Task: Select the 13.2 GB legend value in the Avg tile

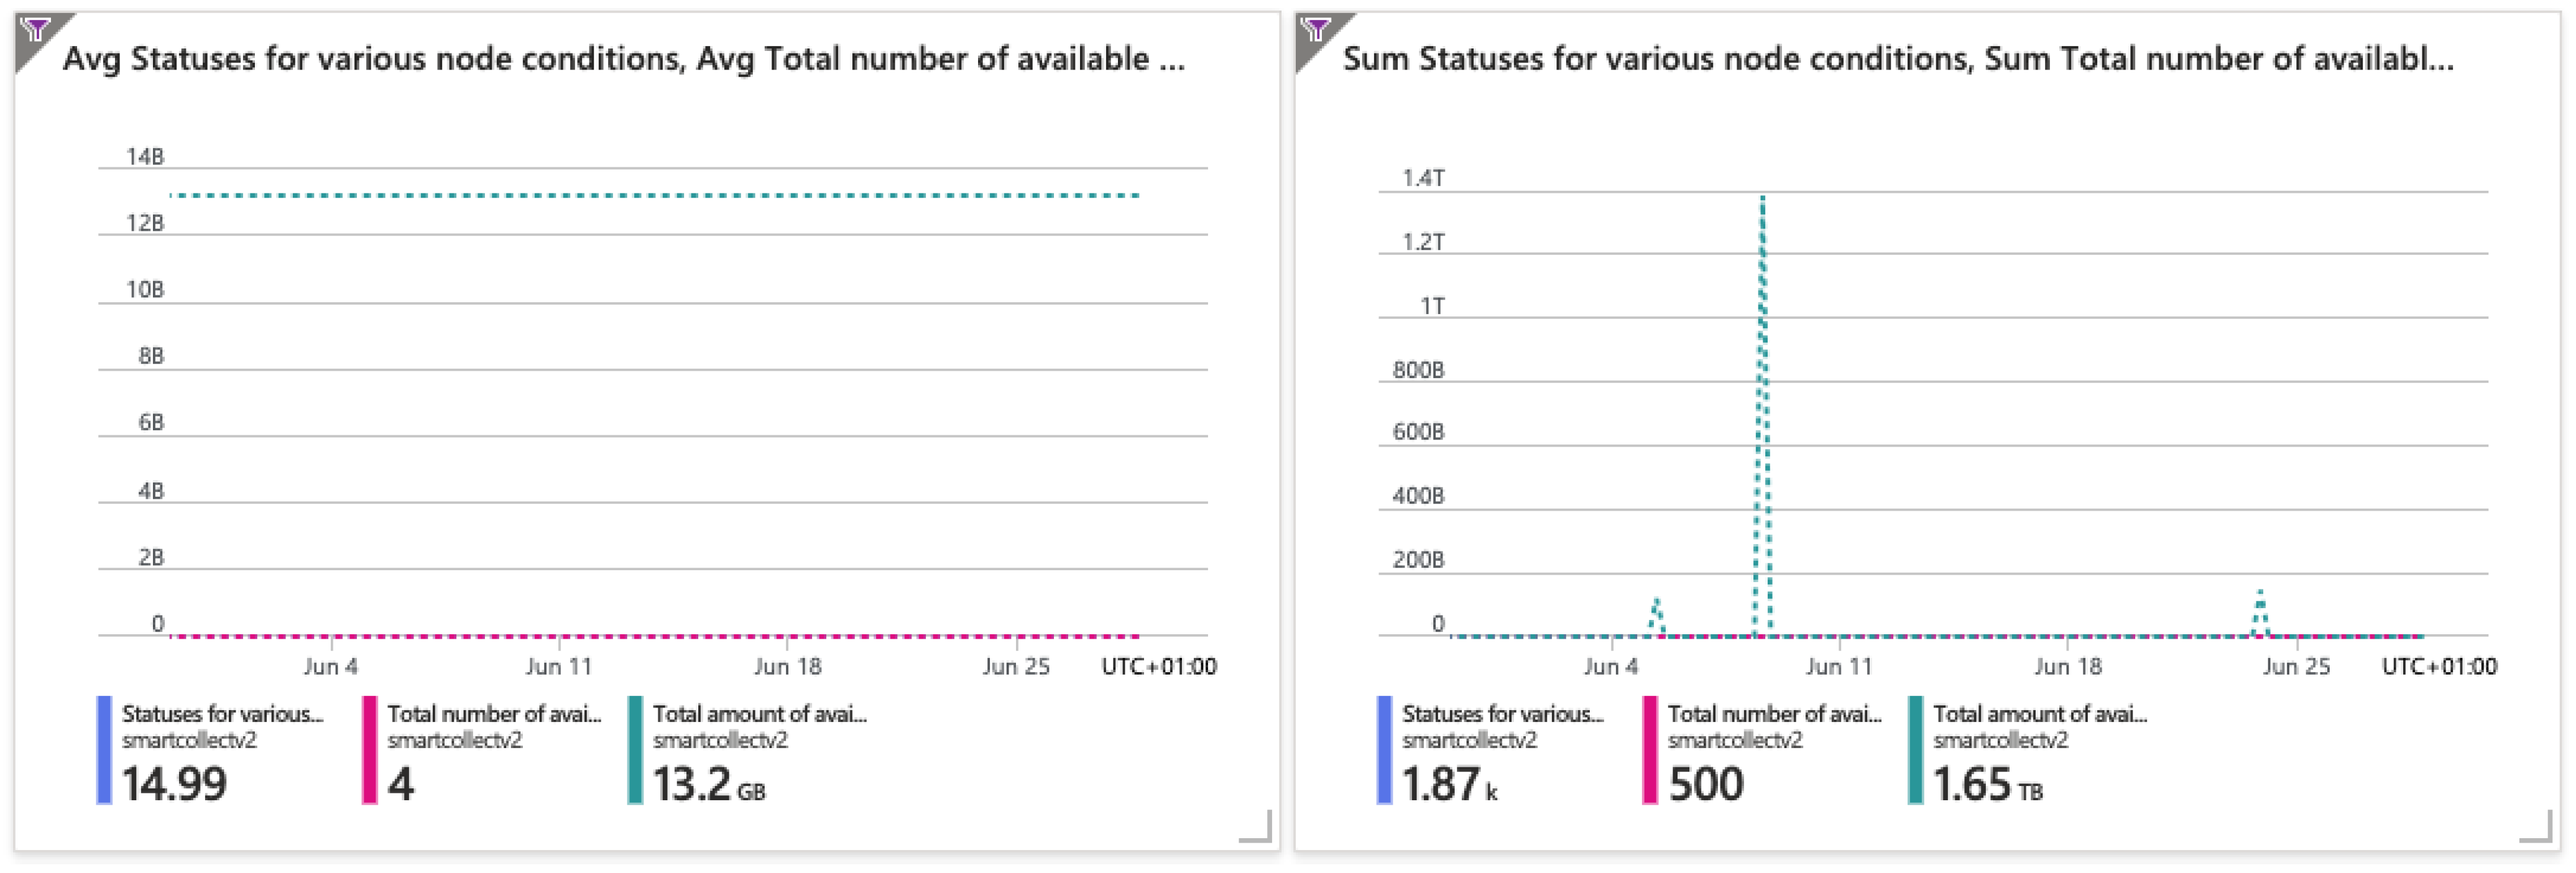Action: [708, 785]
